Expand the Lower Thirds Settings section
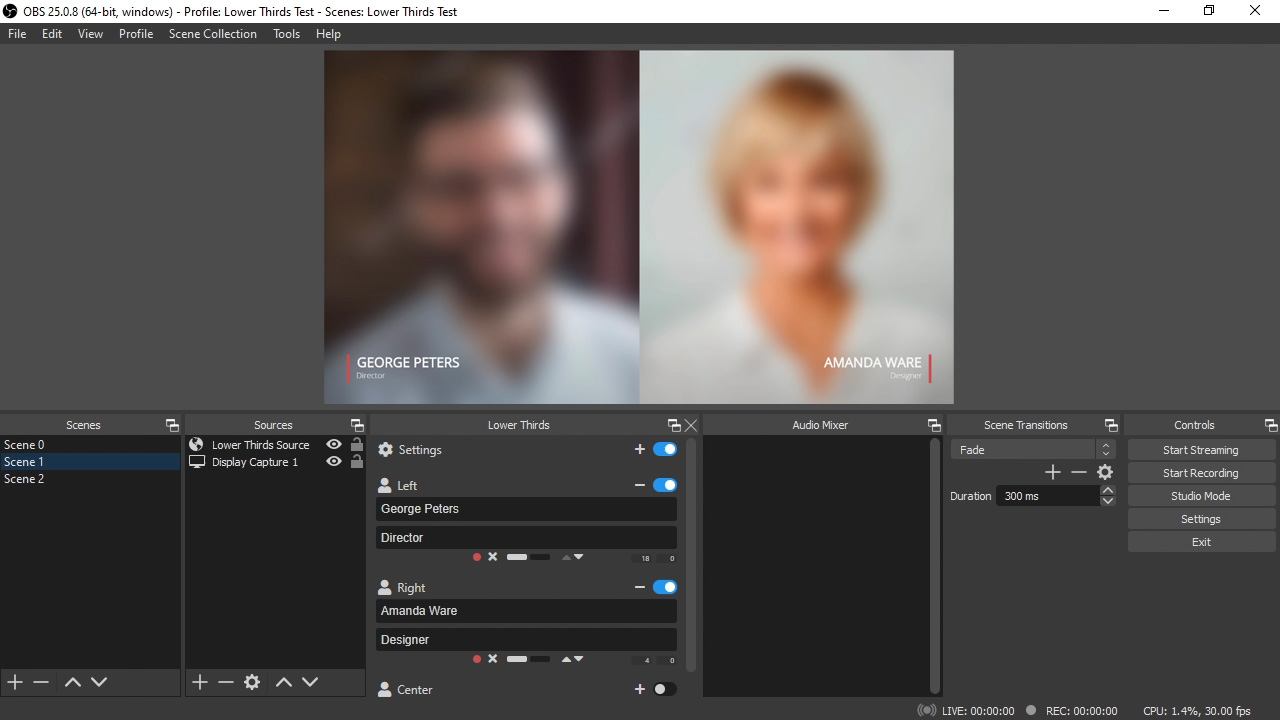Screen dimensions: 1280x720 pyautogui.click(x=639, y=450)
